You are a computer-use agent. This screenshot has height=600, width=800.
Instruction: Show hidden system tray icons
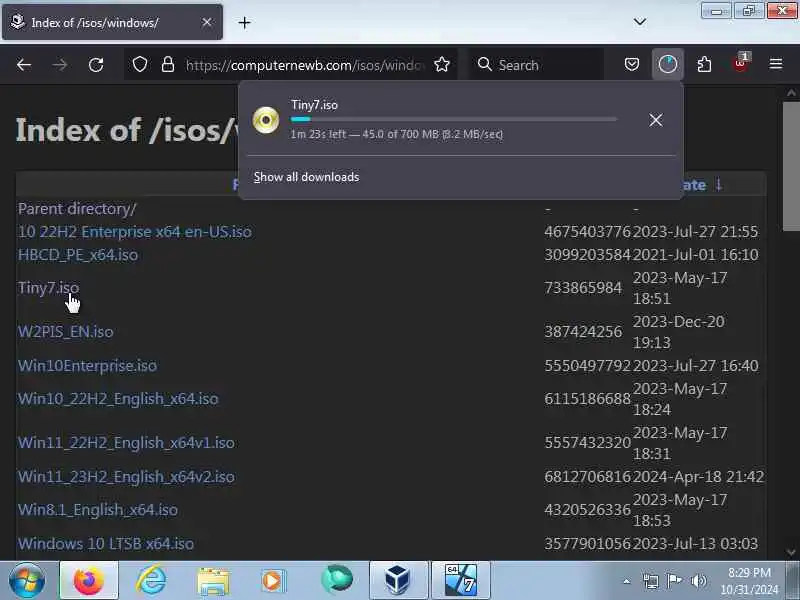click(x=627, y=581)
